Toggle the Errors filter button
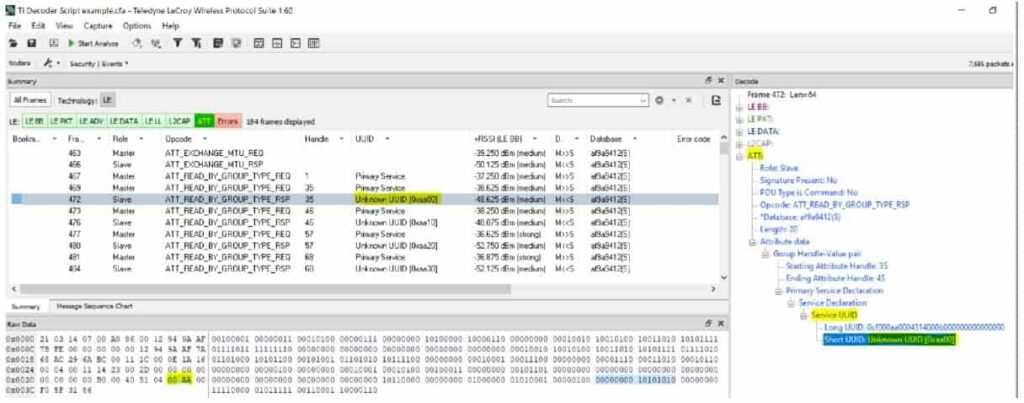The width and height of the screenshot is (1024, 403). coord(226,120)
